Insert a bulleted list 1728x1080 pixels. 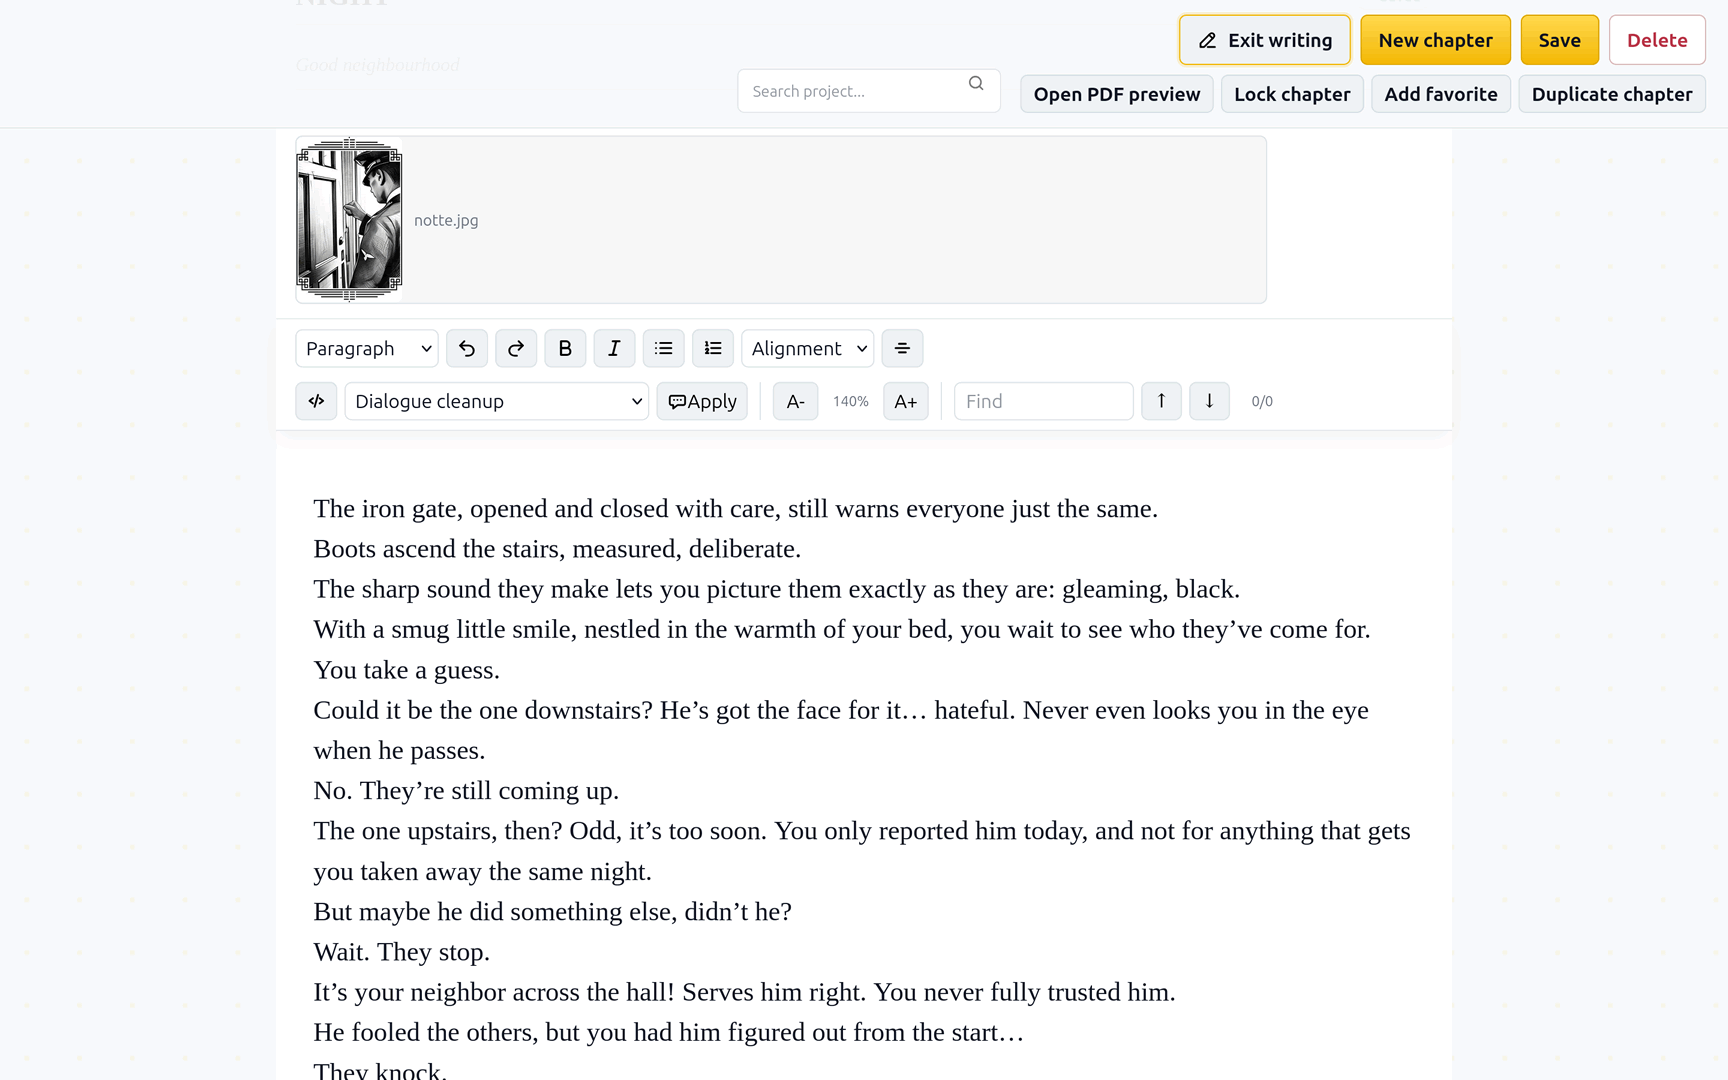663,348
